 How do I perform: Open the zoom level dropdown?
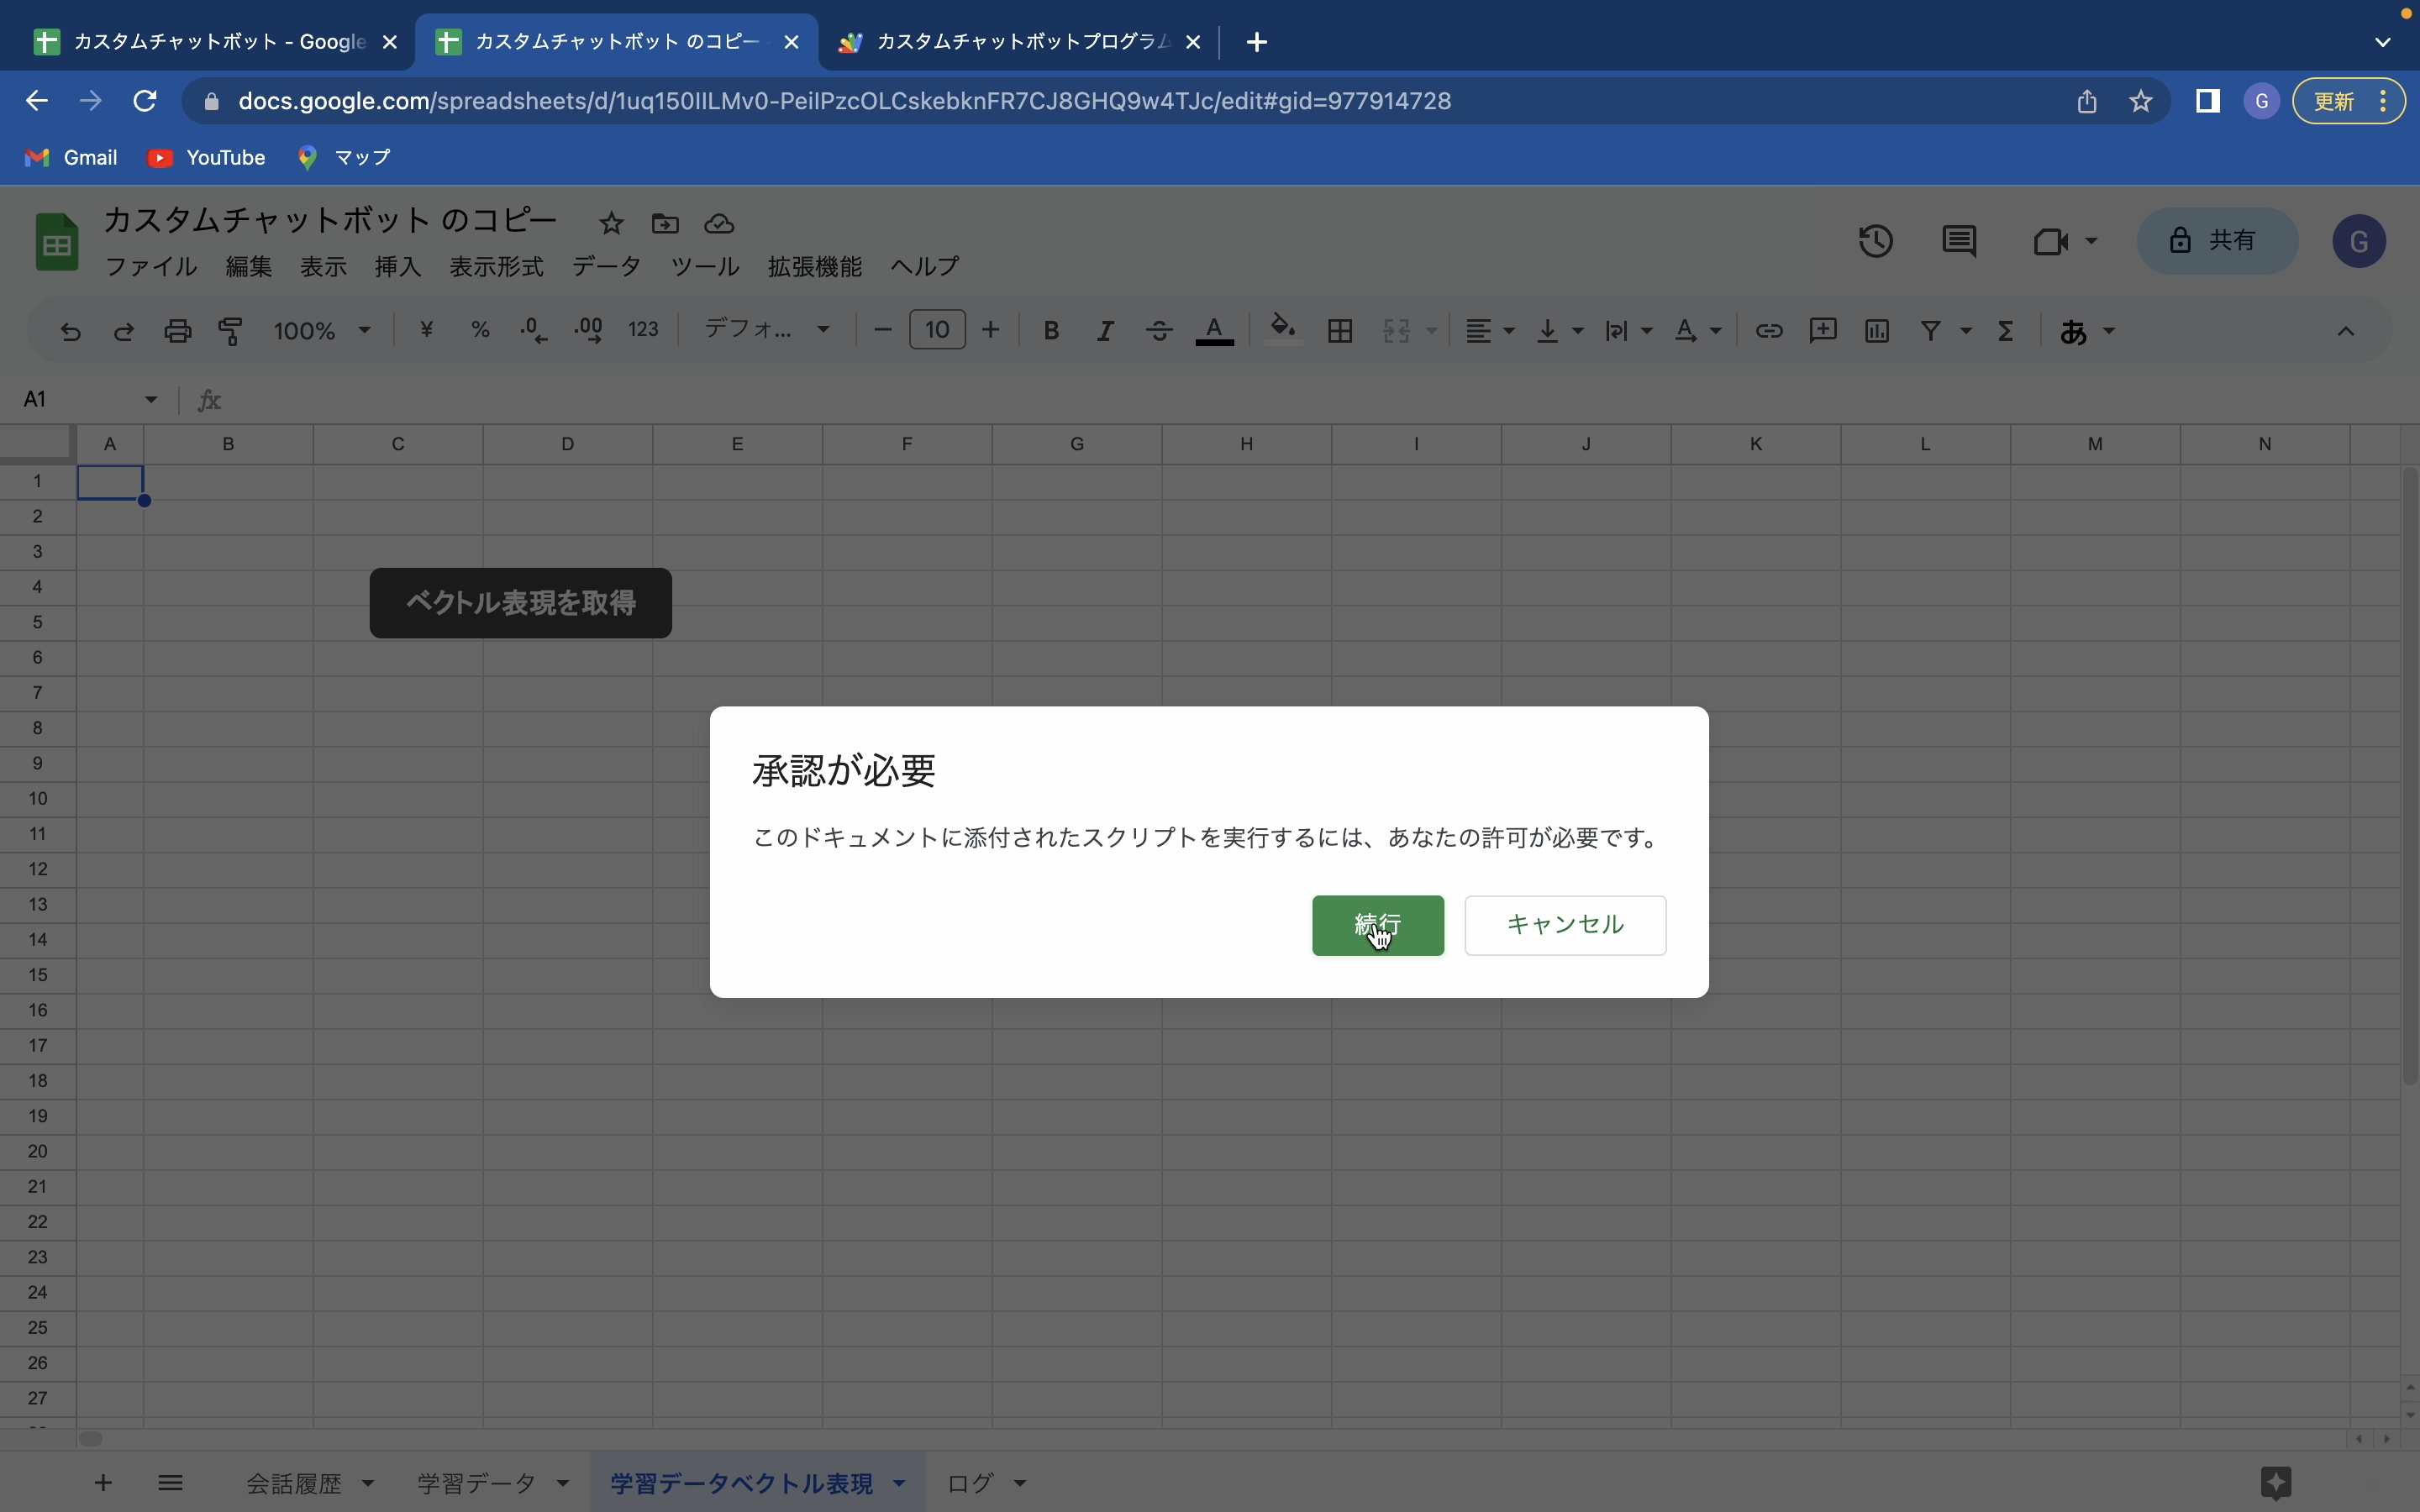coord(320,330)
